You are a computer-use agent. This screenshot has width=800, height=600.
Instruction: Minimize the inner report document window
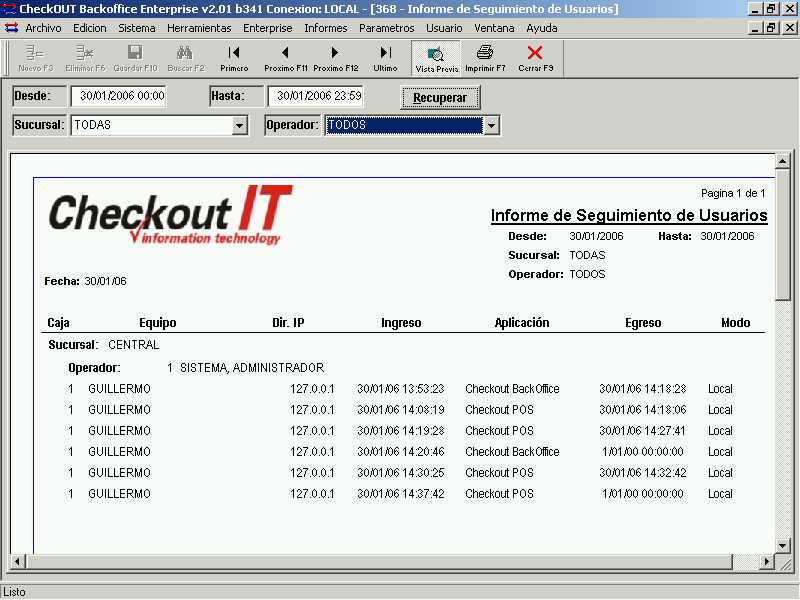point(756,28)
